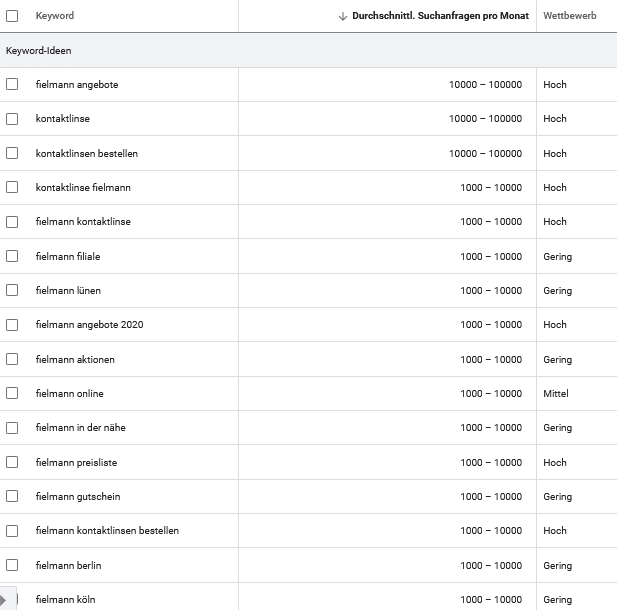Click the keyword kontaktlinsen bestellen
The height and width of the screenshot is (615, 620).
[x=87, y=153]
